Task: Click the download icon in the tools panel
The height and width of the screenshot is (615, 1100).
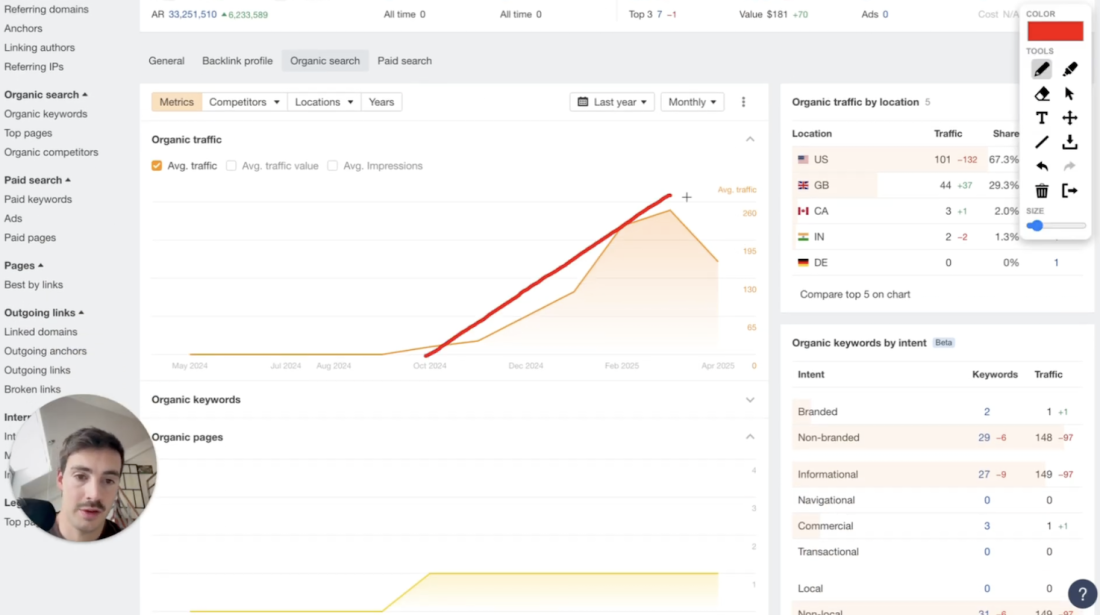Action: tap(1070, 142)
